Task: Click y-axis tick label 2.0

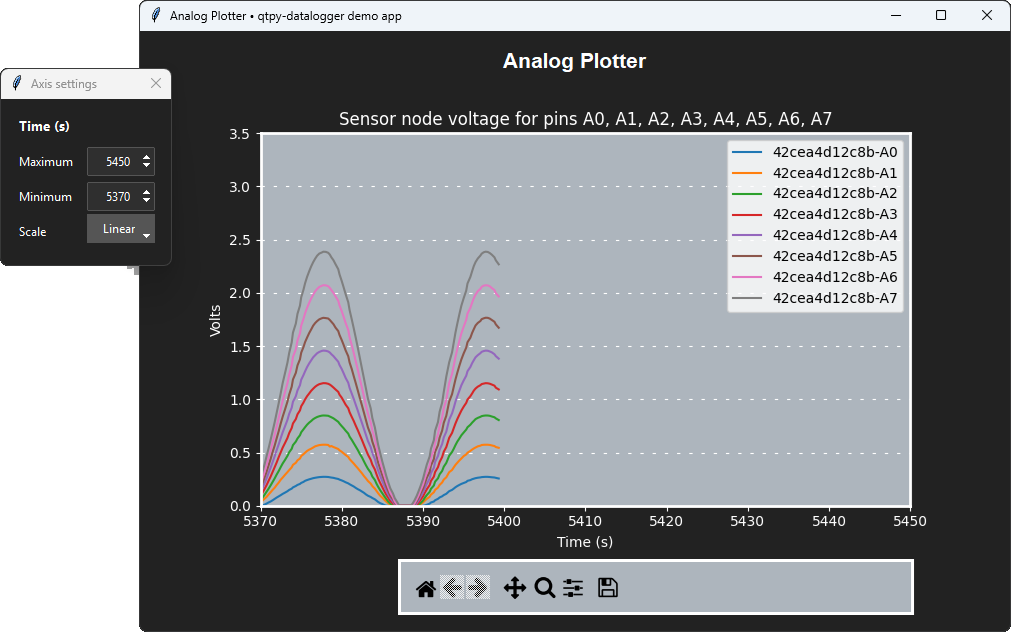Action: [239, 293]
